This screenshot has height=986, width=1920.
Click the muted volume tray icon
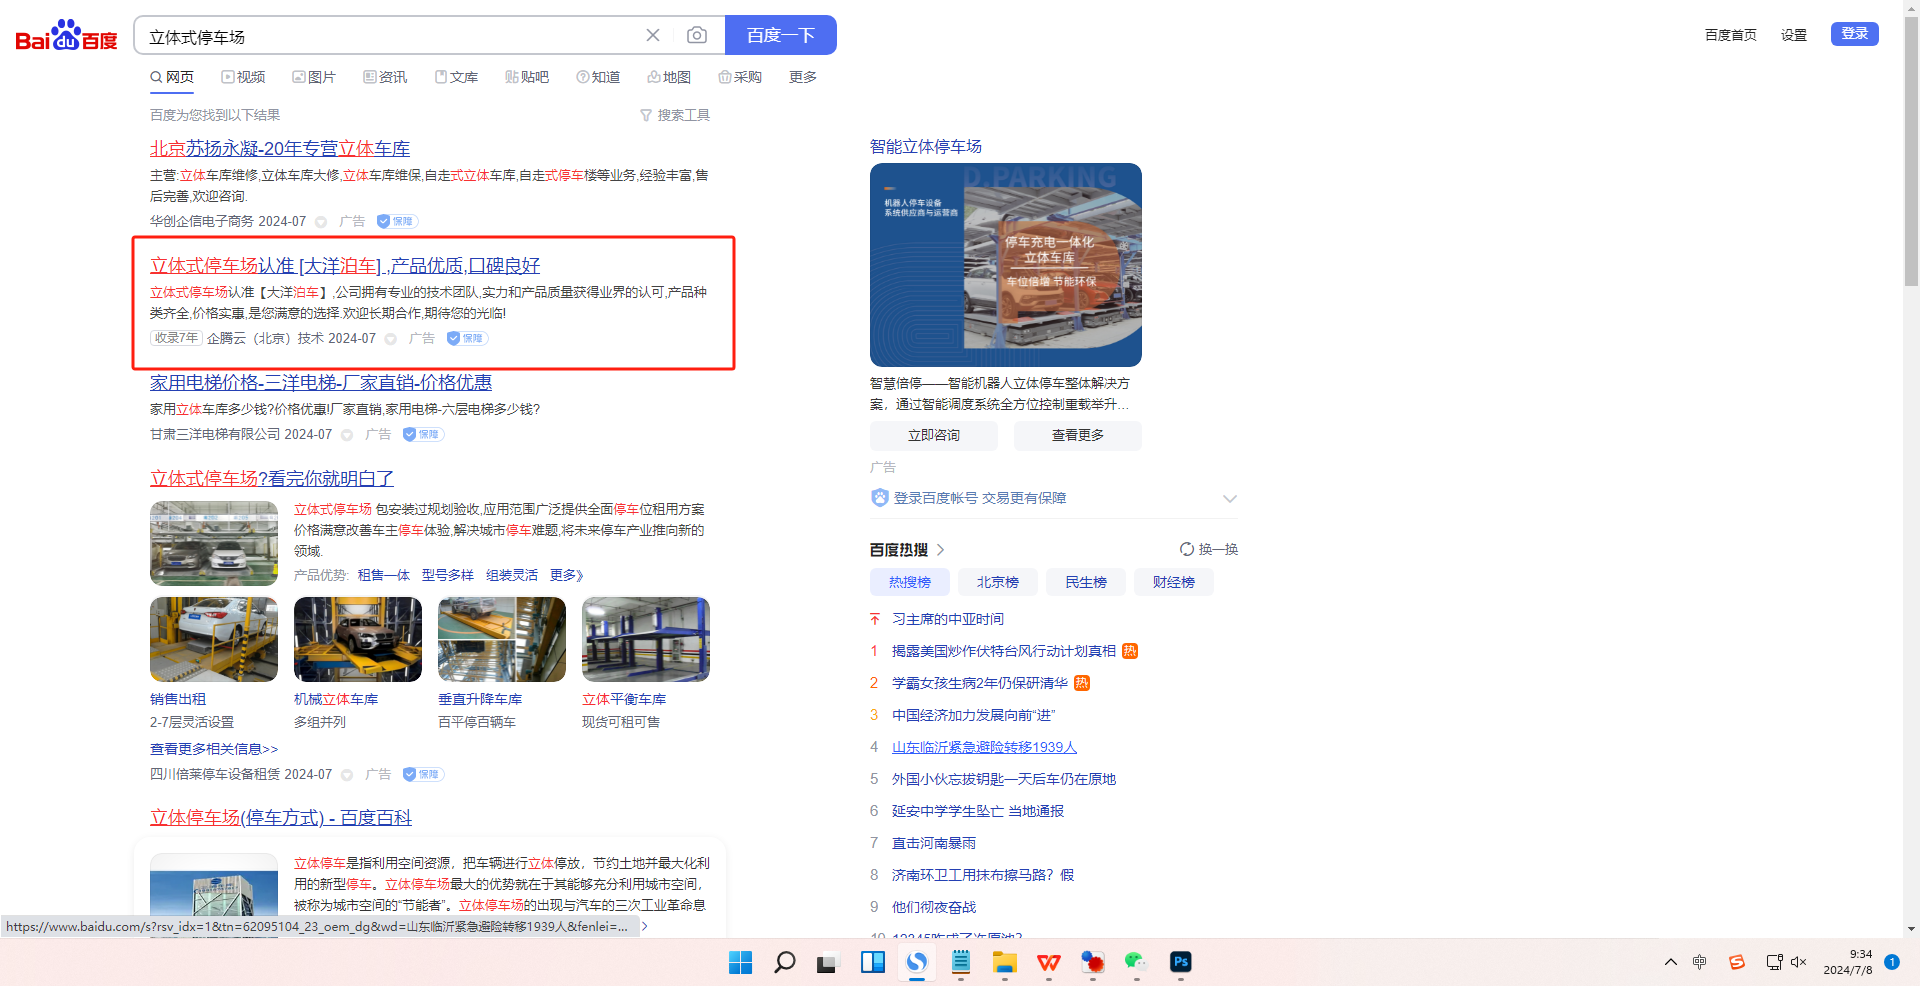click(x=1799, y=962)
